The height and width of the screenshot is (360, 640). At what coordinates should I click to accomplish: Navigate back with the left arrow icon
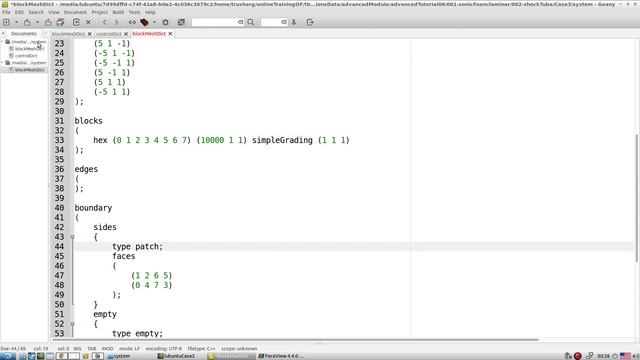(104, 22)
